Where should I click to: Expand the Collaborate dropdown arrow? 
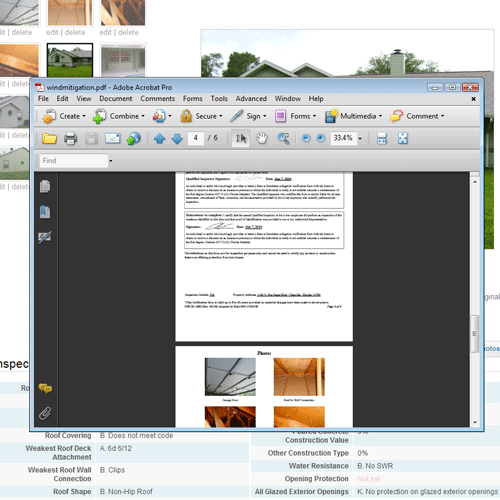point(170,116)
